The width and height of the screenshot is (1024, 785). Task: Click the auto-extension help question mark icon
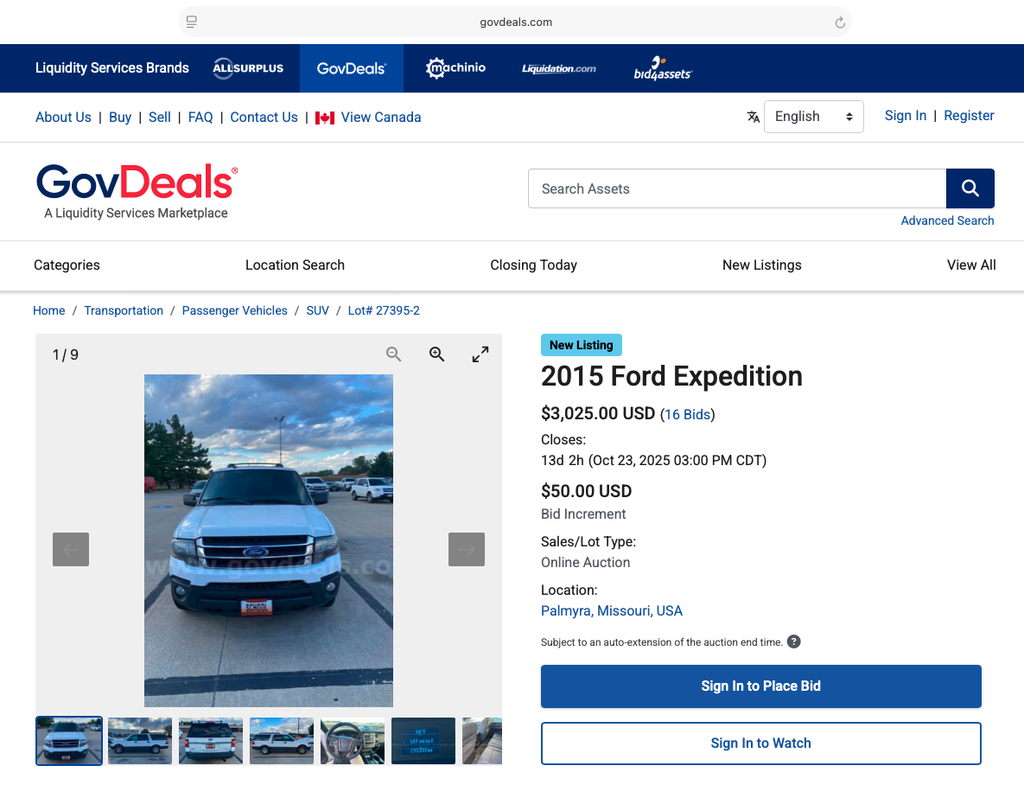click(x=794, y=642)
